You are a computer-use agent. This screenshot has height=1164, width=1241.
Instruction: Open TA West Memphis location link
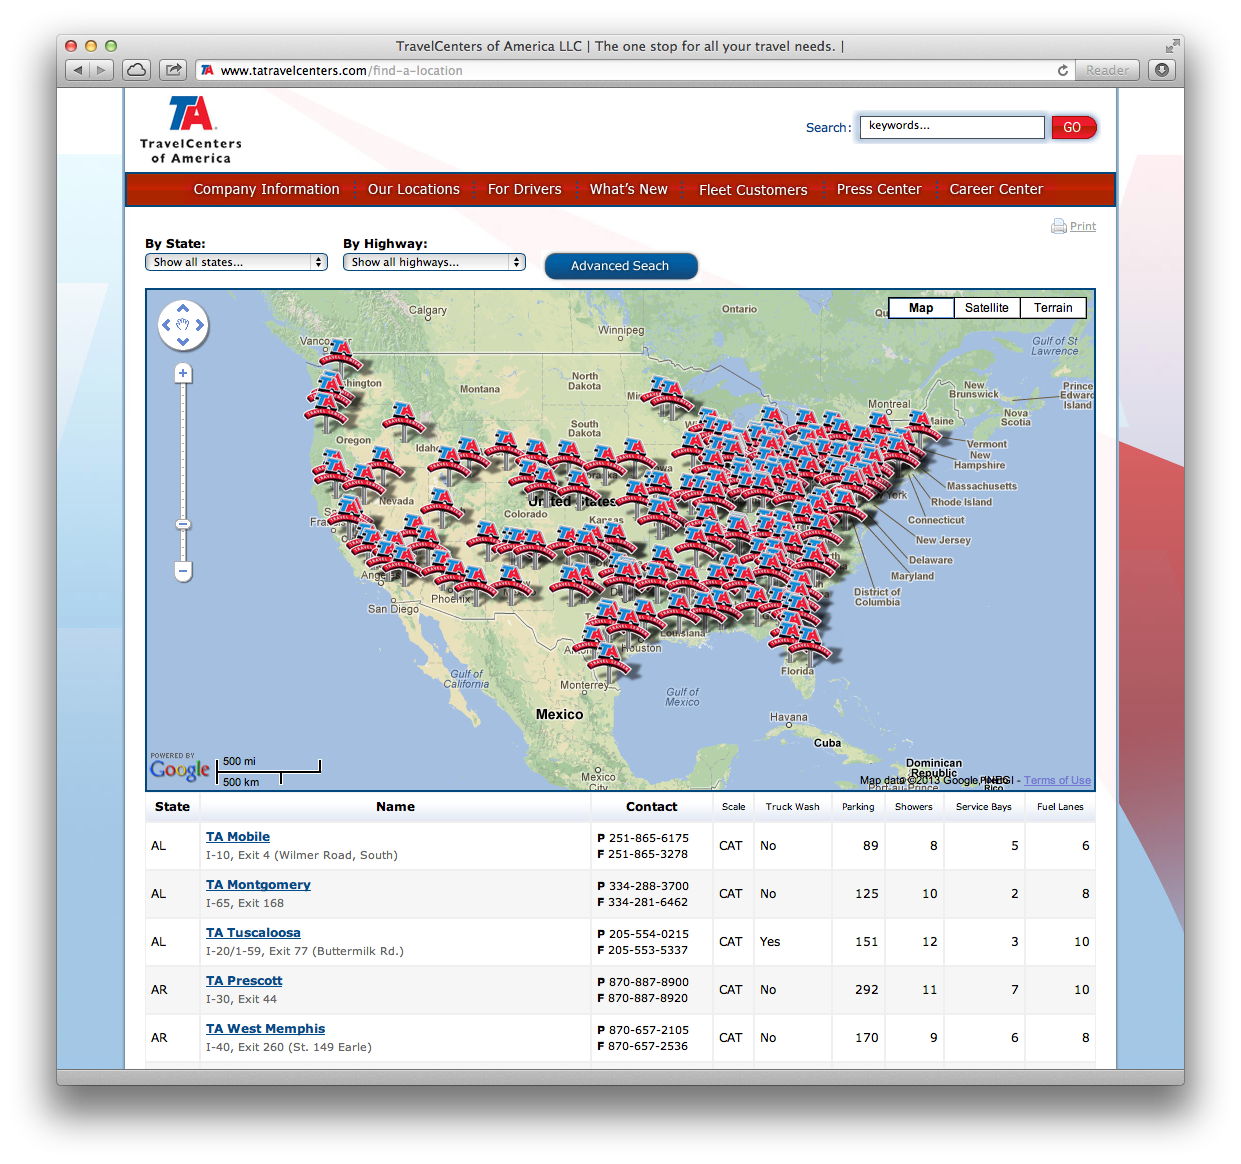[265, 1029]
